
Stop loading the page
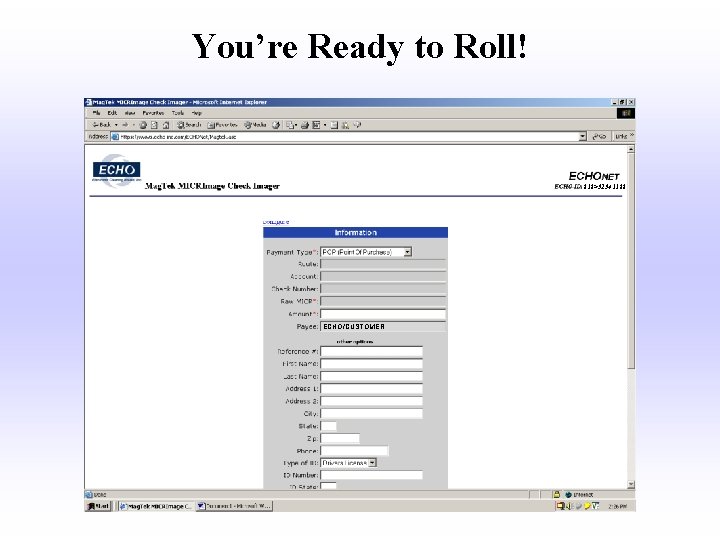click(143, 125)
